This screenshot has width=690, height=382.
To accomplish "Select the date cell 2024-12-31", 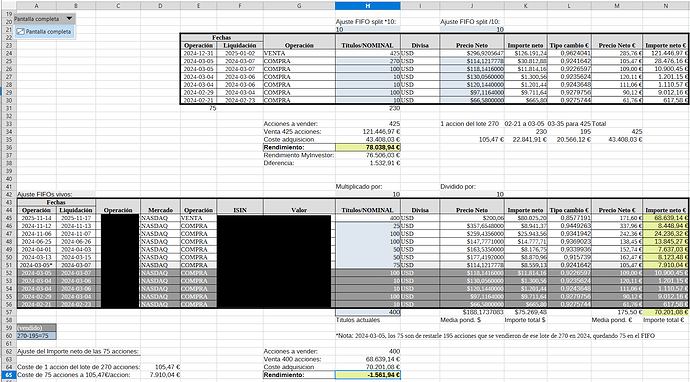I will (x=198, y=53).
